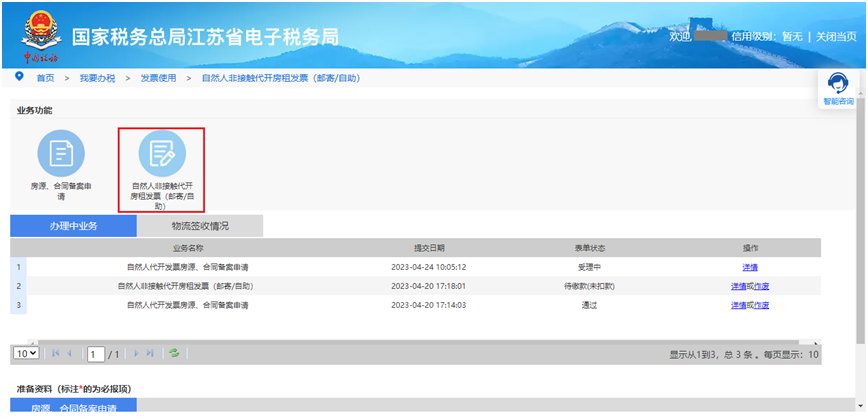Click the location pin breadcrumb icon

point(20,76)
